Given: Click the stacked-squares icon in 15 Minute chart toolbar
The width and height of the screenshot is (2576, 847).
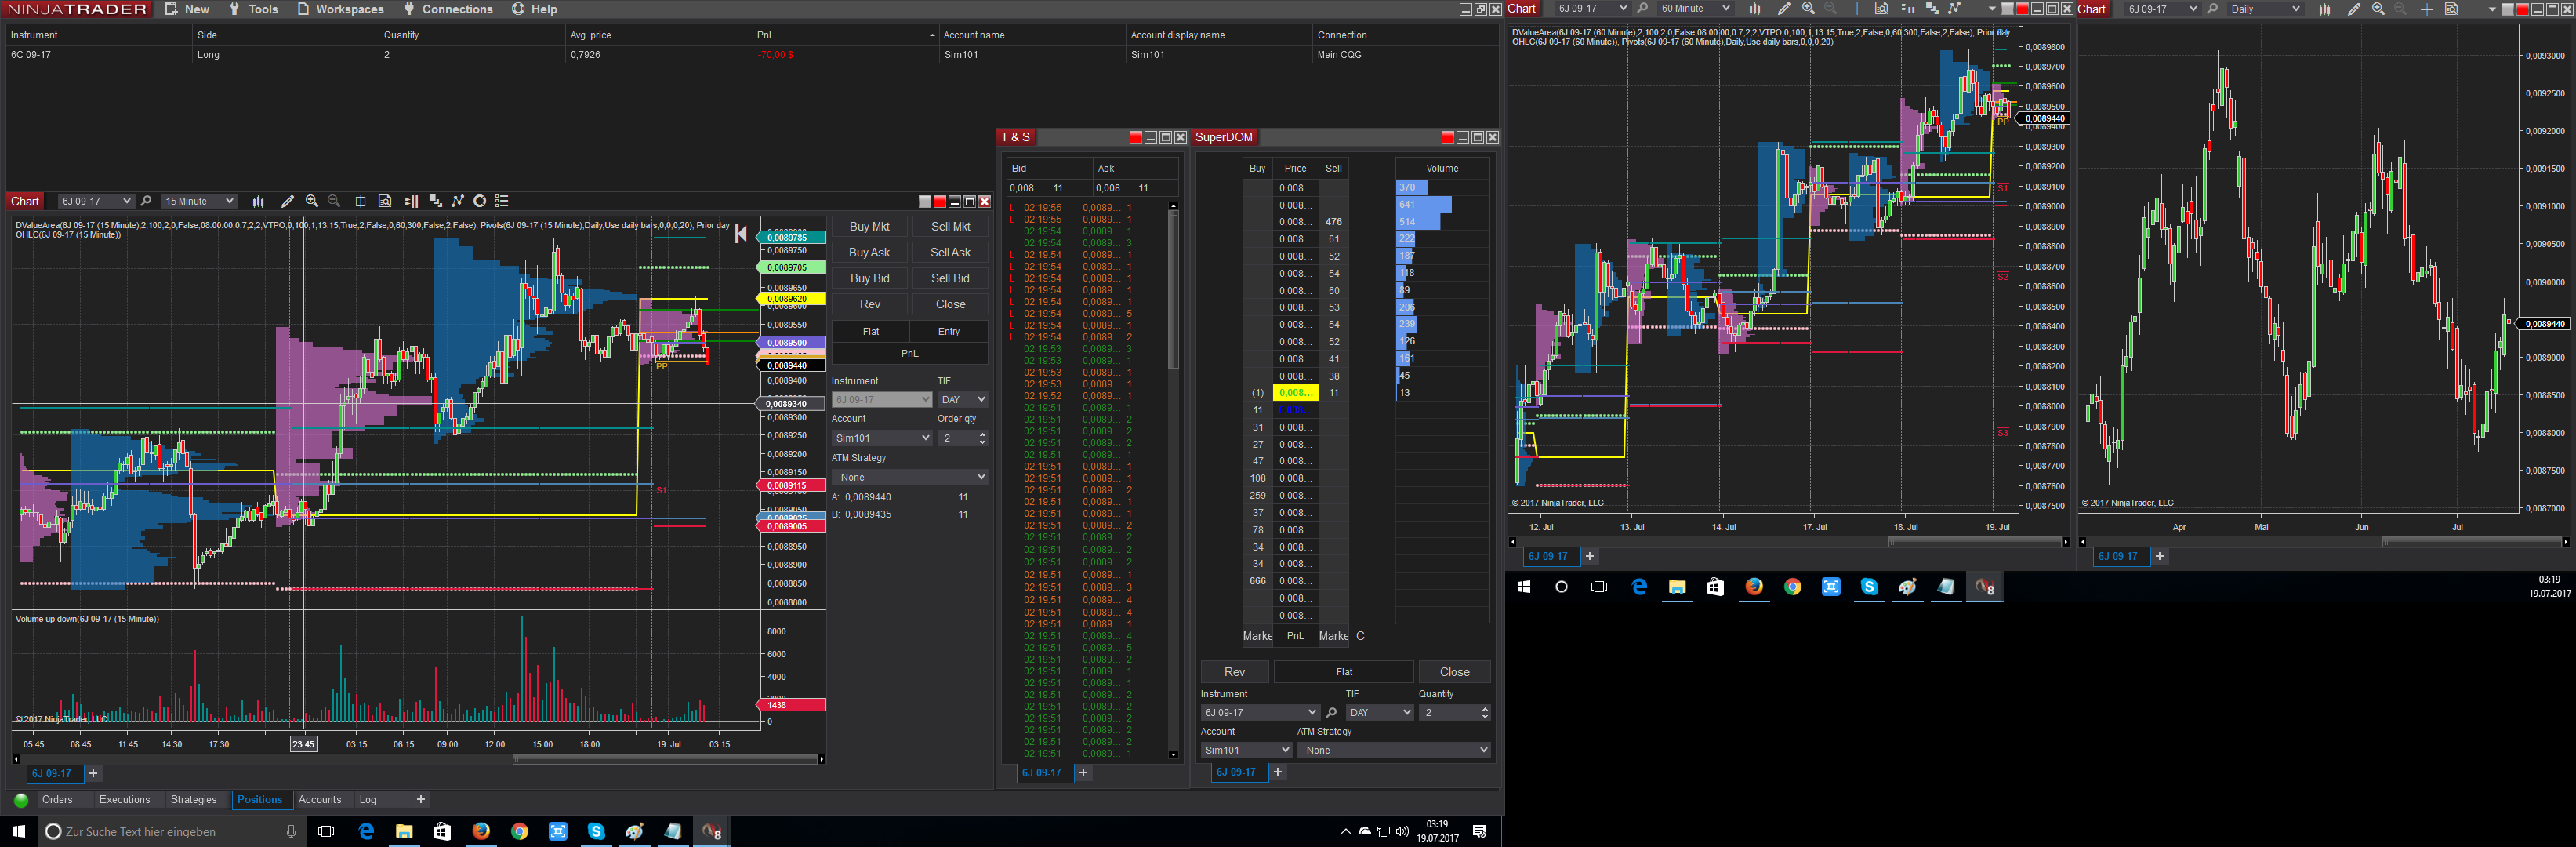Looking at the screenshot, I should tap(435, 201).
